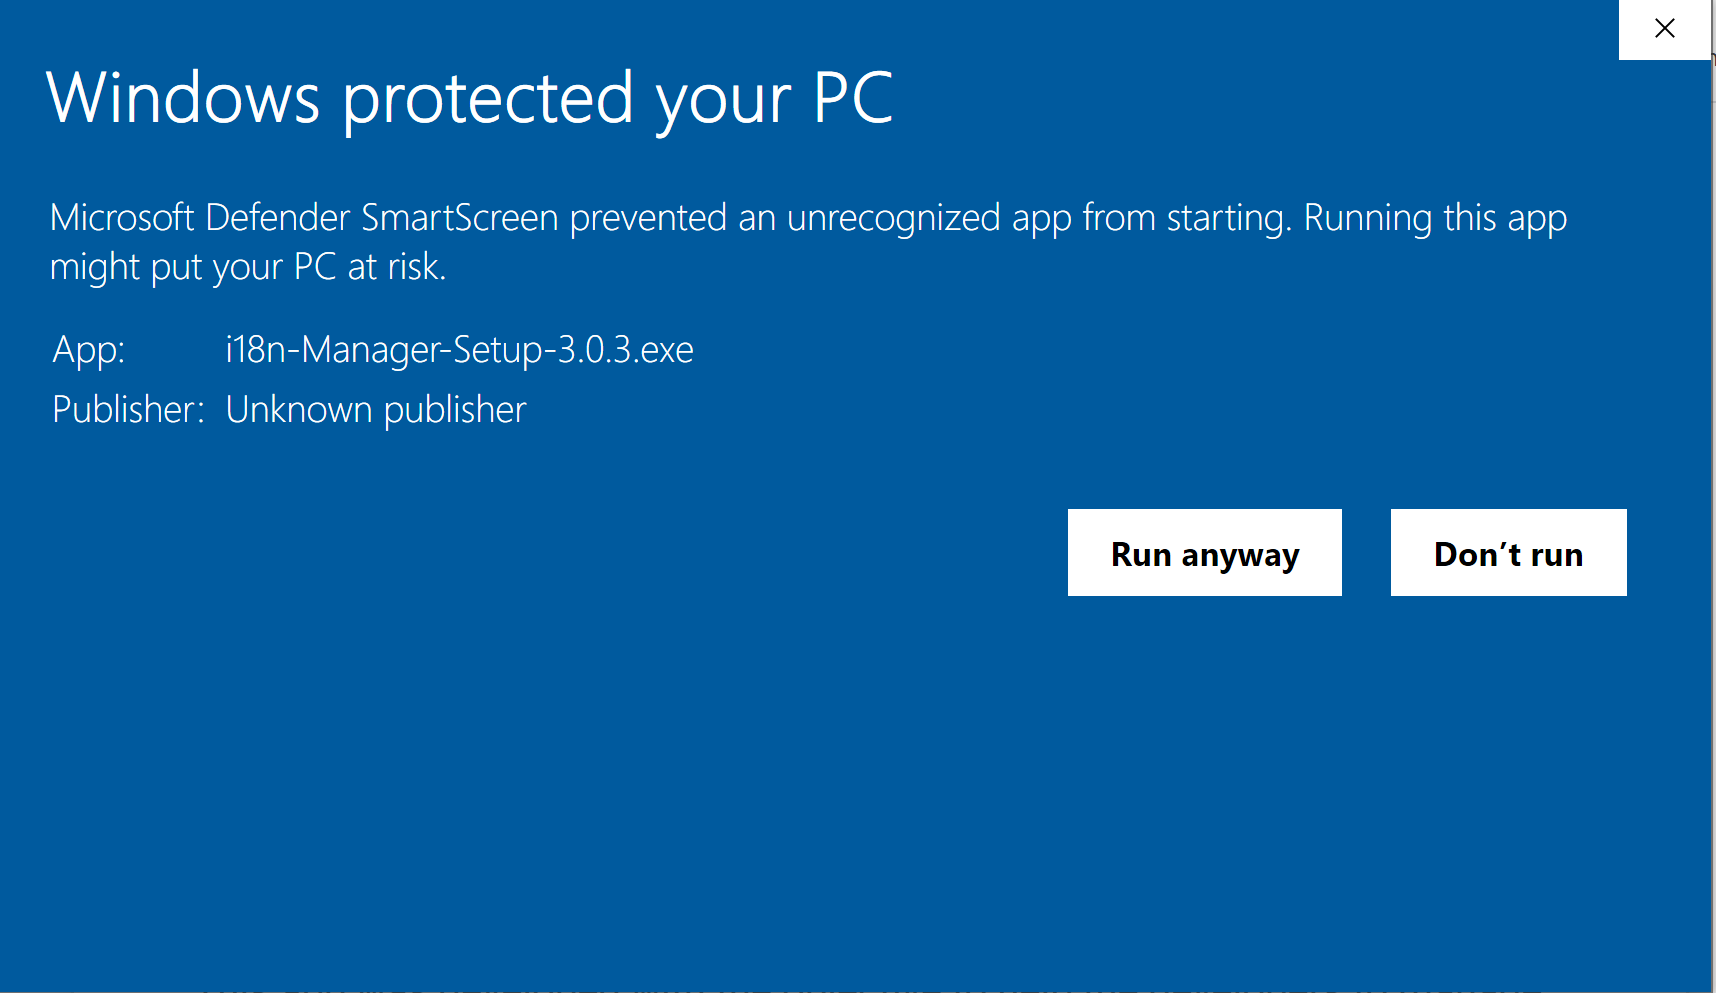Click the word "Windows" in the heading
Image resolution: width=1716 pixels, height=993 pixels.
[183, 98]
